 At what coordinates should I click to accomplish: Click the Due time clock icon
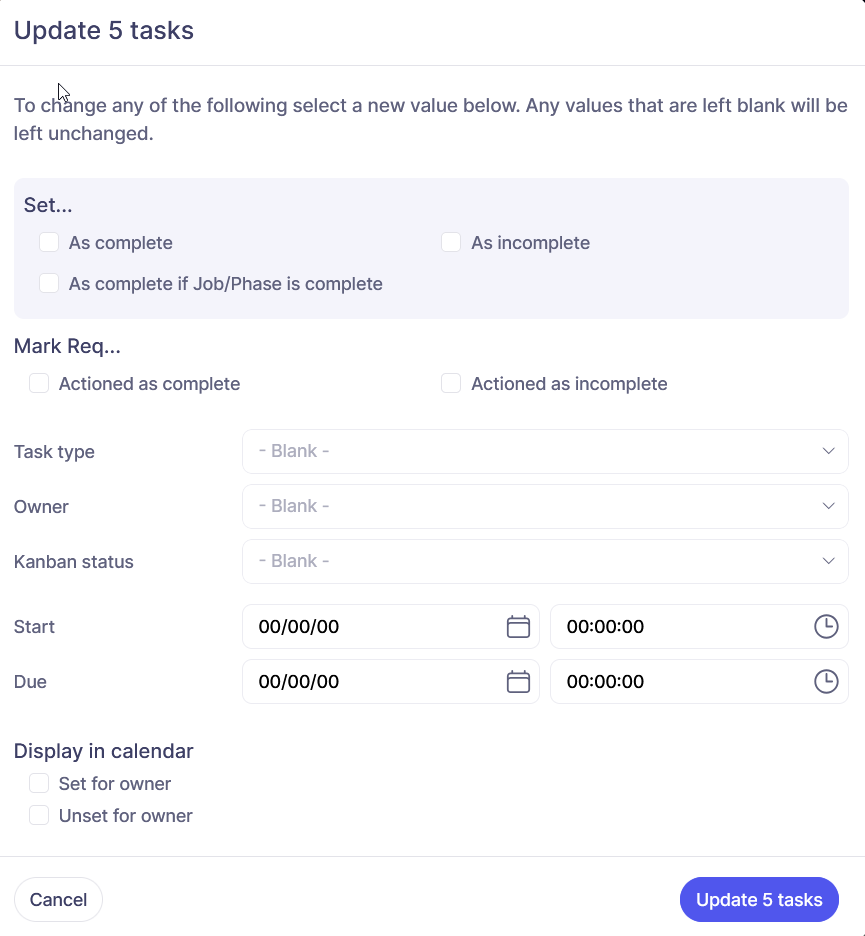pos(826,682)
